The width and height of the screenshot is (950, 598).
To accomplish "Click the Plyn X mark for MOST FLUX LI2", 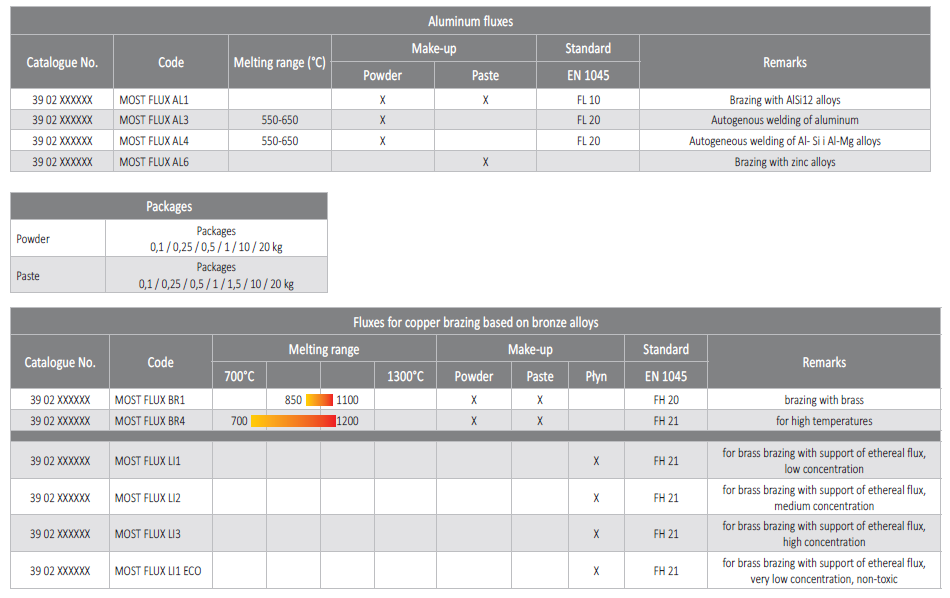I will 596,498.
